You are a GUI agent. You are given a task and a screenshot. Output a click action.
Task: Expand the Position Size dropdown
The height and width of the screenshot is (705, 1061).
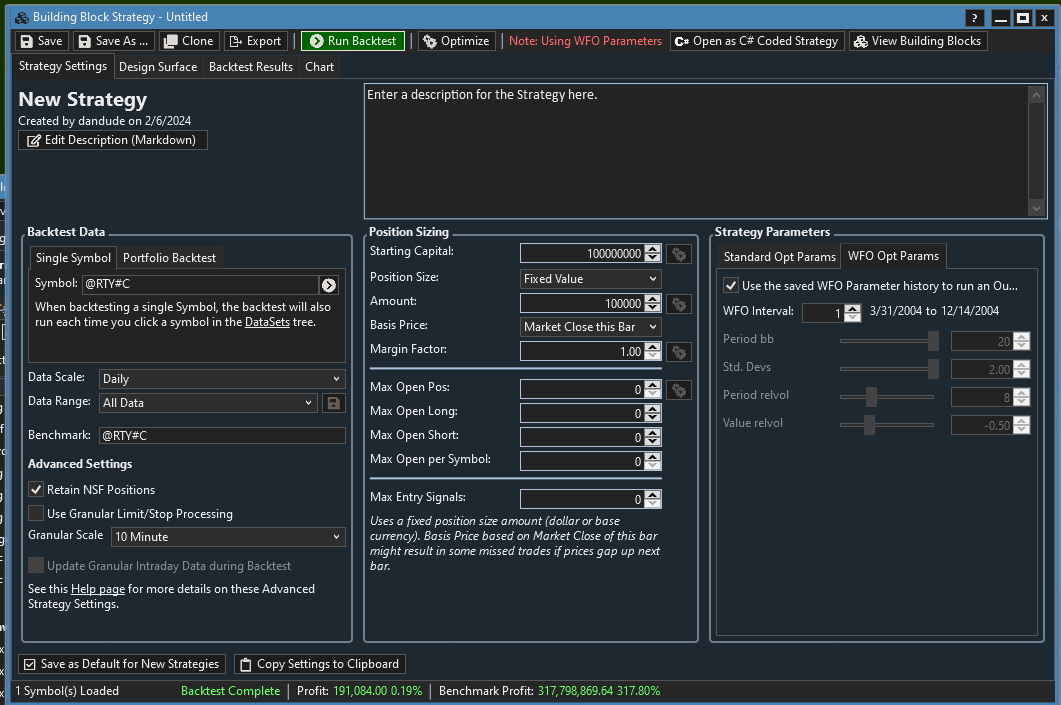point(590,279)
